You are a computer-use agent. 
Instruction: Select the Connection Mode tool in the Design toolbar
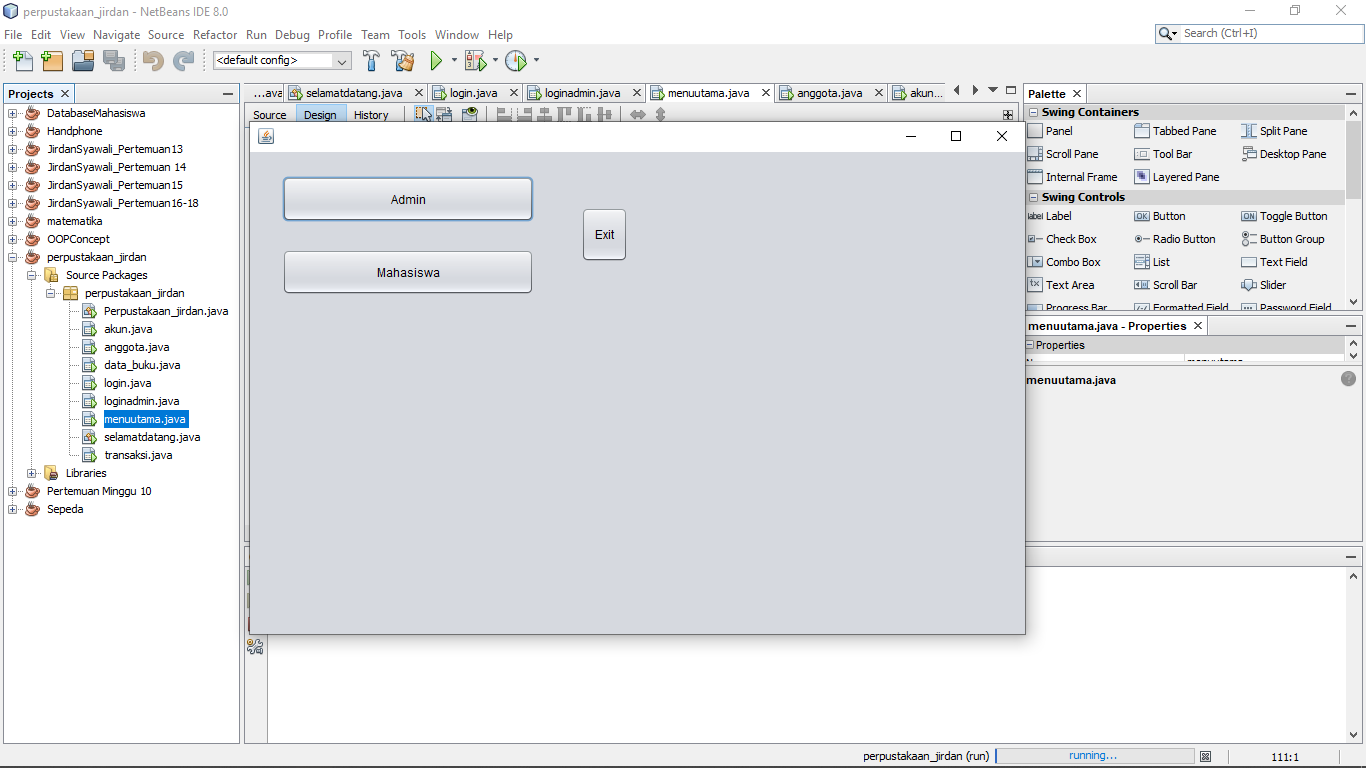point(443,113)
